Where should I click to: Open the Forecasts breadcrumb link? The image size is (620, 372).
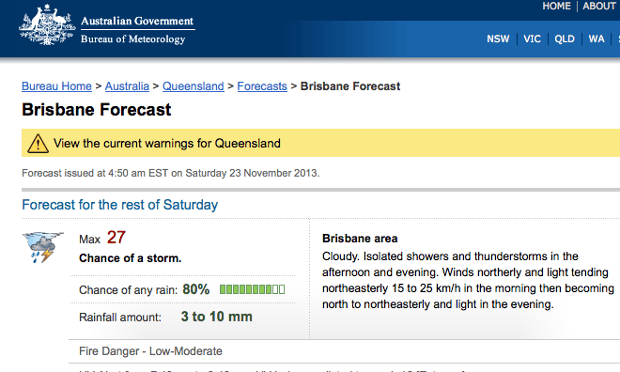(262, 86)
